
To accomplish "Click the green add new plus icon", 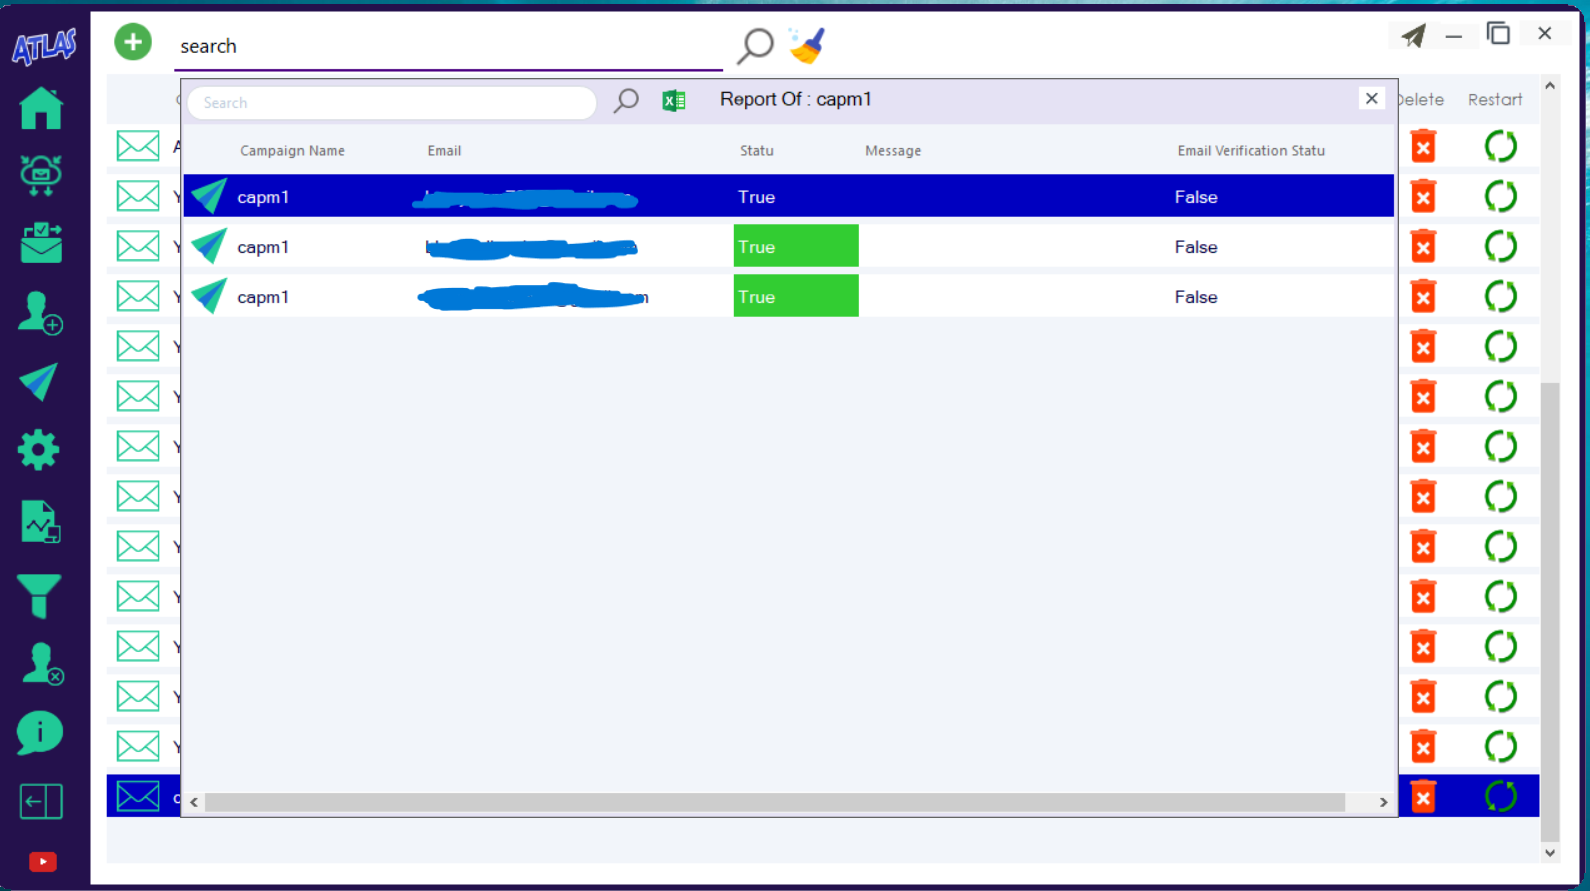I will 133,43.
